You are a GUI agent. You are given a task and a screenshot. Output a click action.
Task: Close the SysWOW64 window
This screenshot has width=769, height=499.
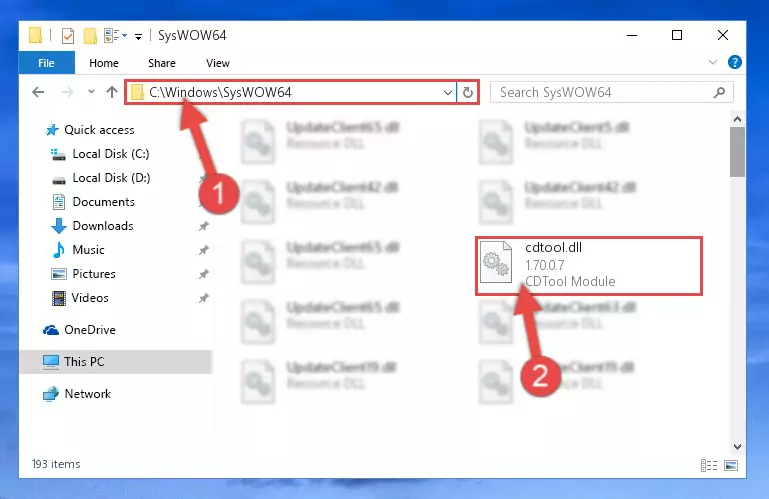[723, 35]
